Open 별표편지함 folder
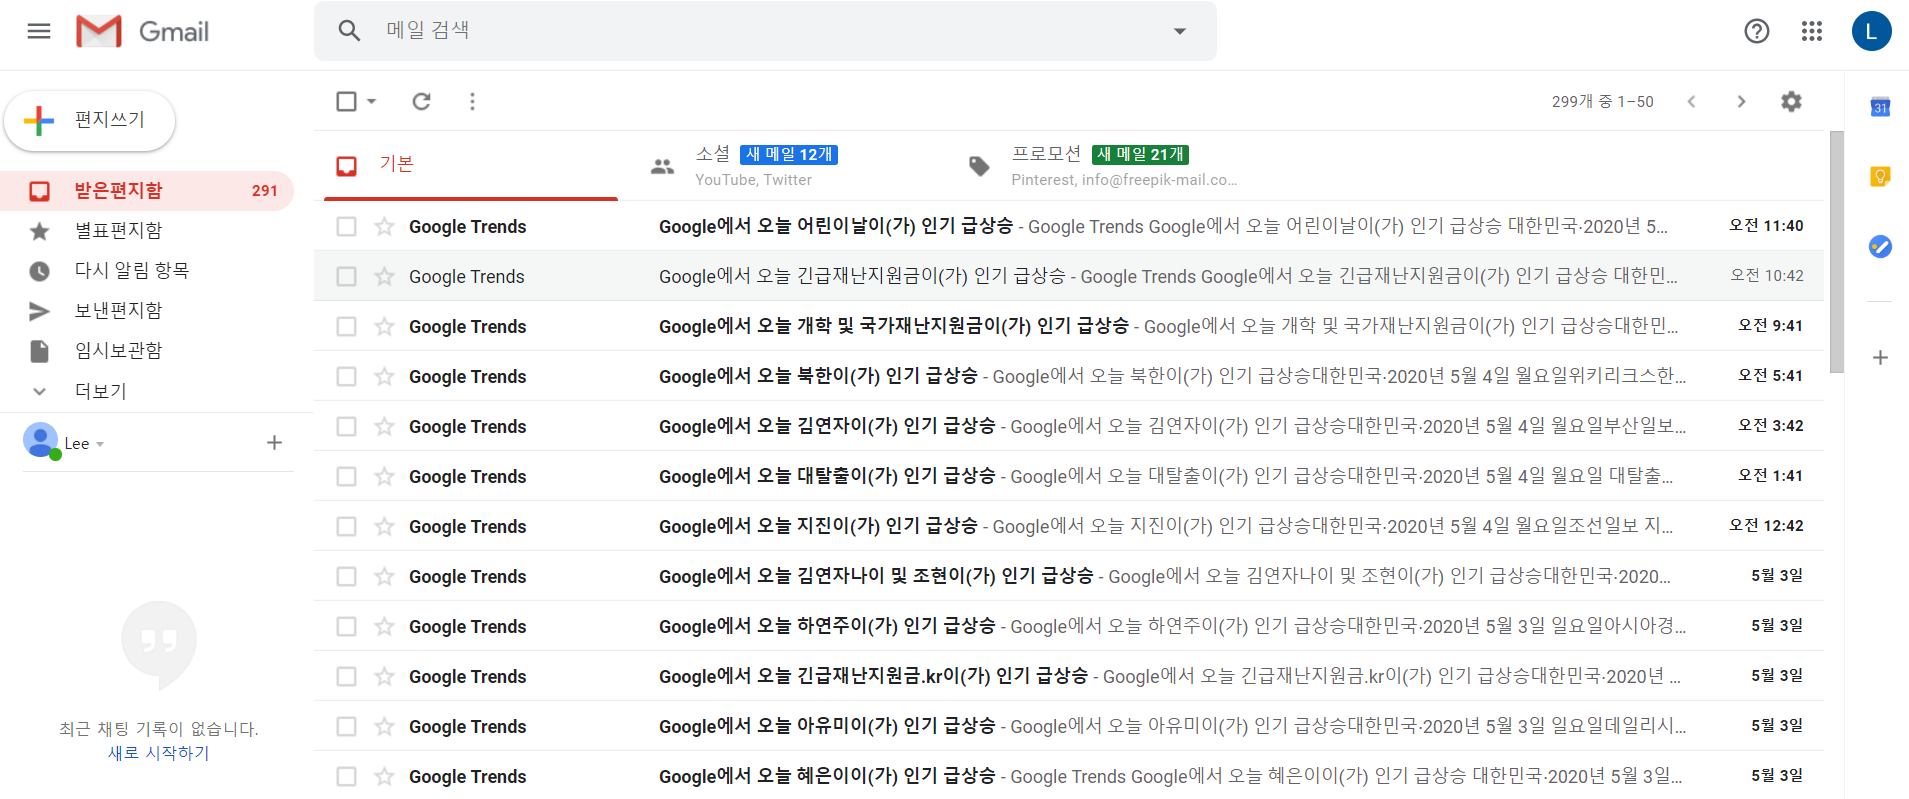Viewport: 1909px width, 799px height. pyautogui.click(x=147, y=231)
